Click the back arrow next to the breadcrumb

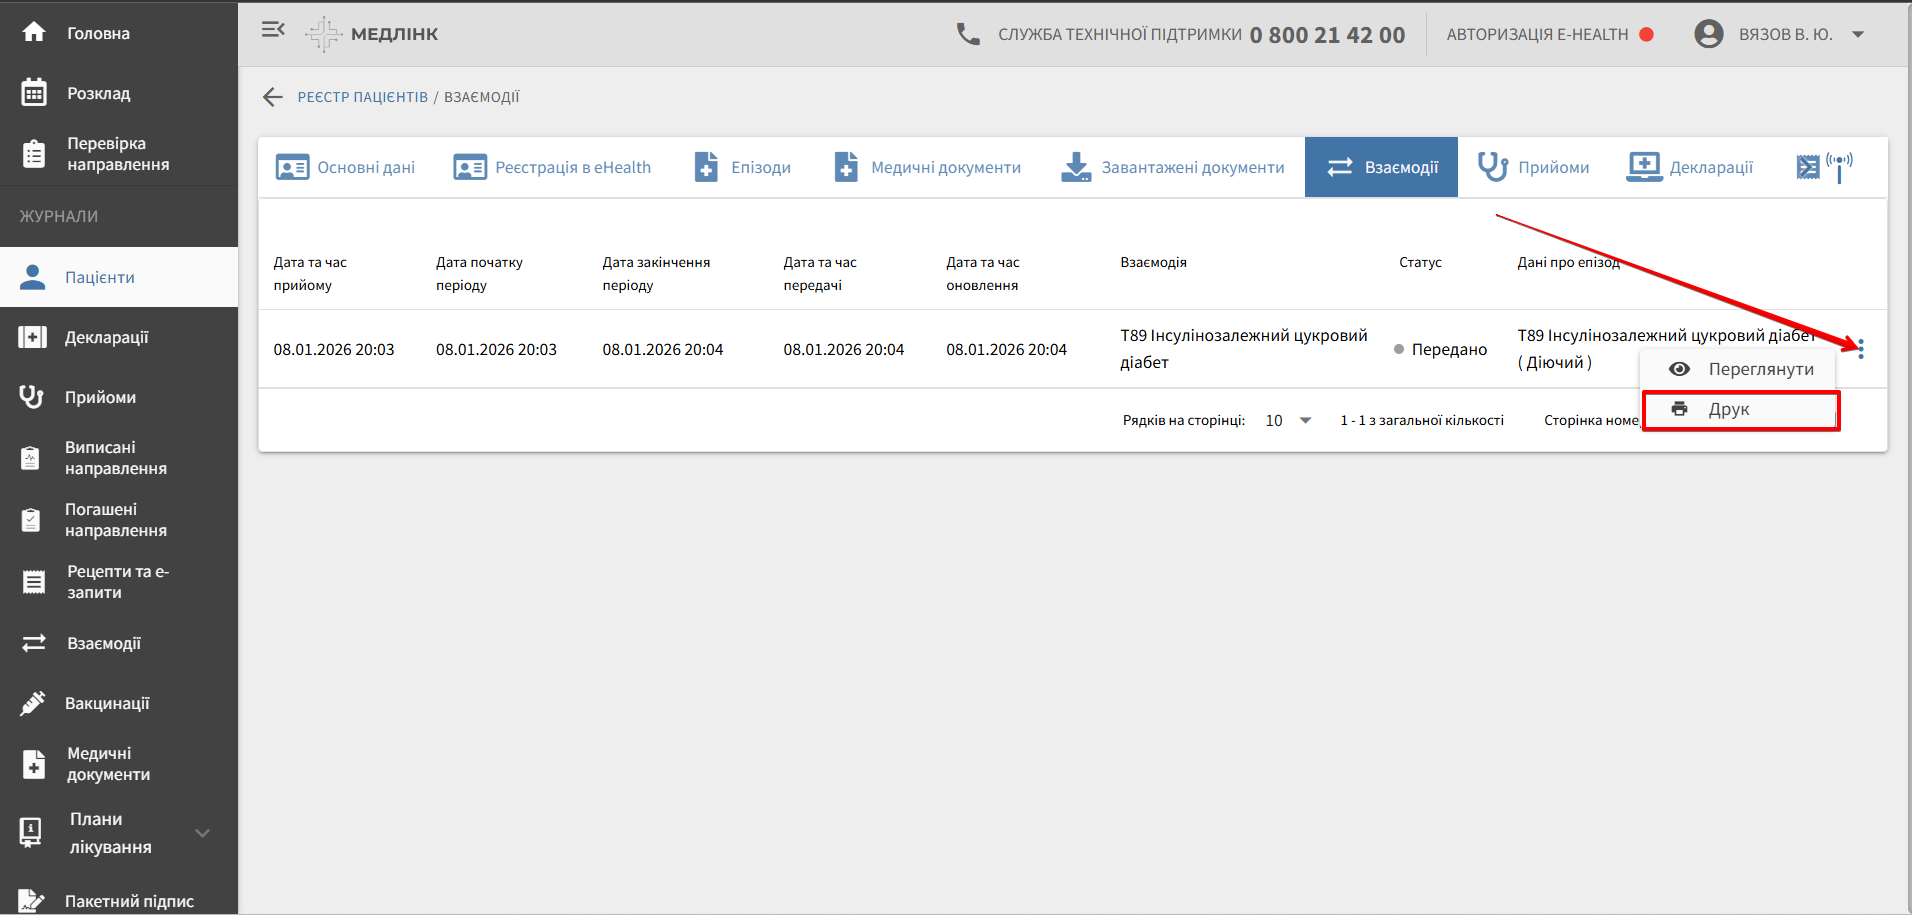point(272,97)
